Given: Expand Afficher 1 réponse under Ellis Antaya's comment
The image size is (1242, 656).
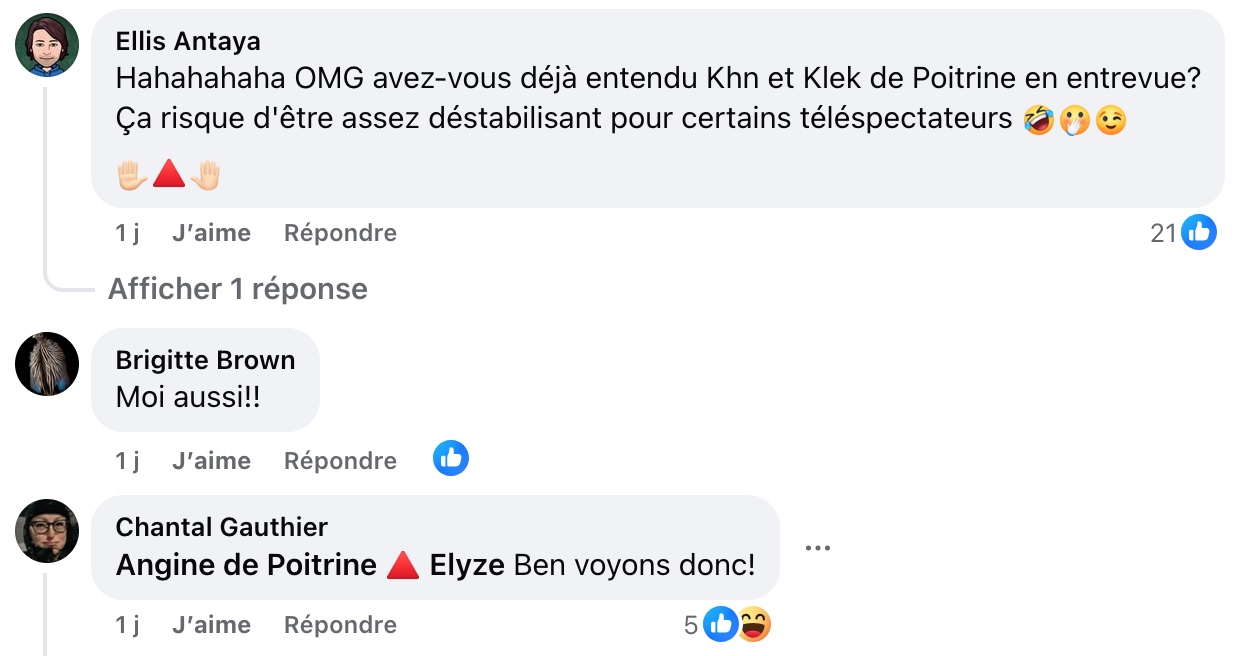Looking at the screenshot, I should (x=238, y=289).
